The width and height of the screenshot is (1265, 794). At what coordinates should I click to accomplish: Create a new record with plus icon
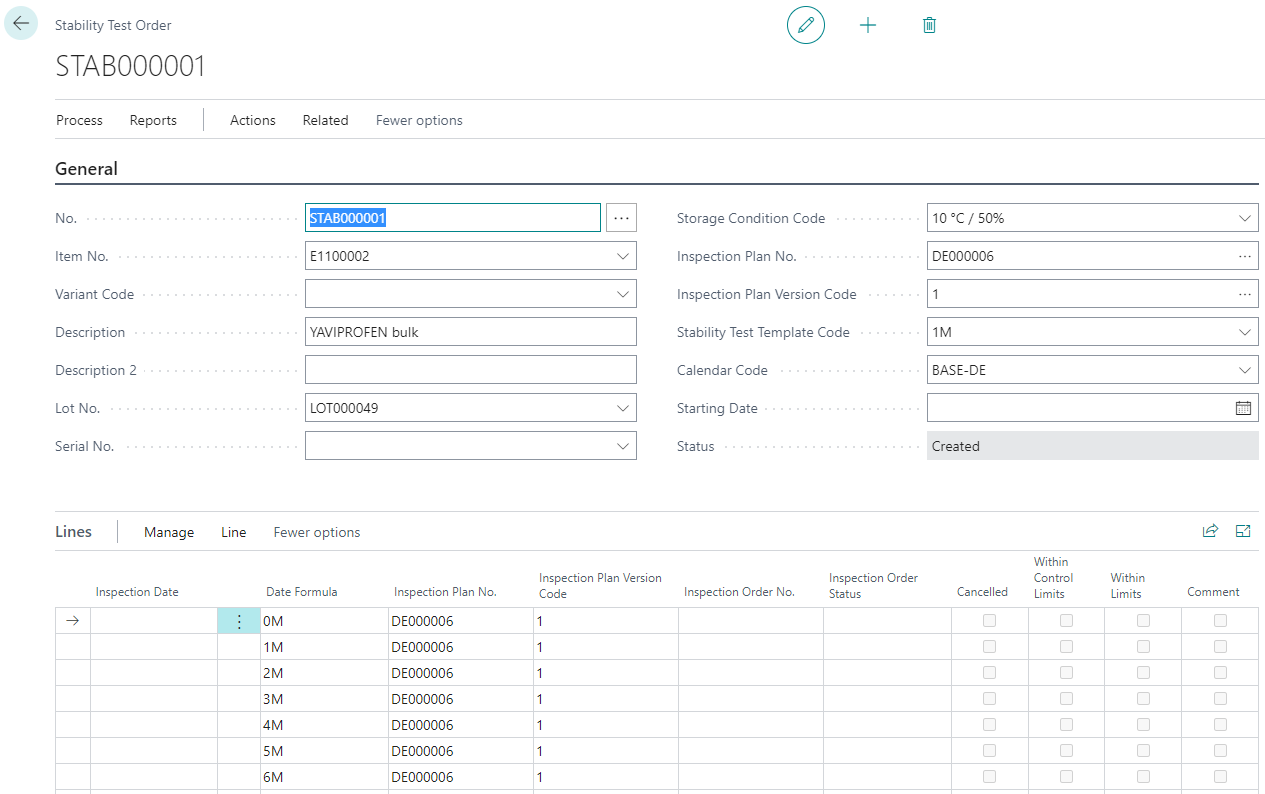coord(868,25)
